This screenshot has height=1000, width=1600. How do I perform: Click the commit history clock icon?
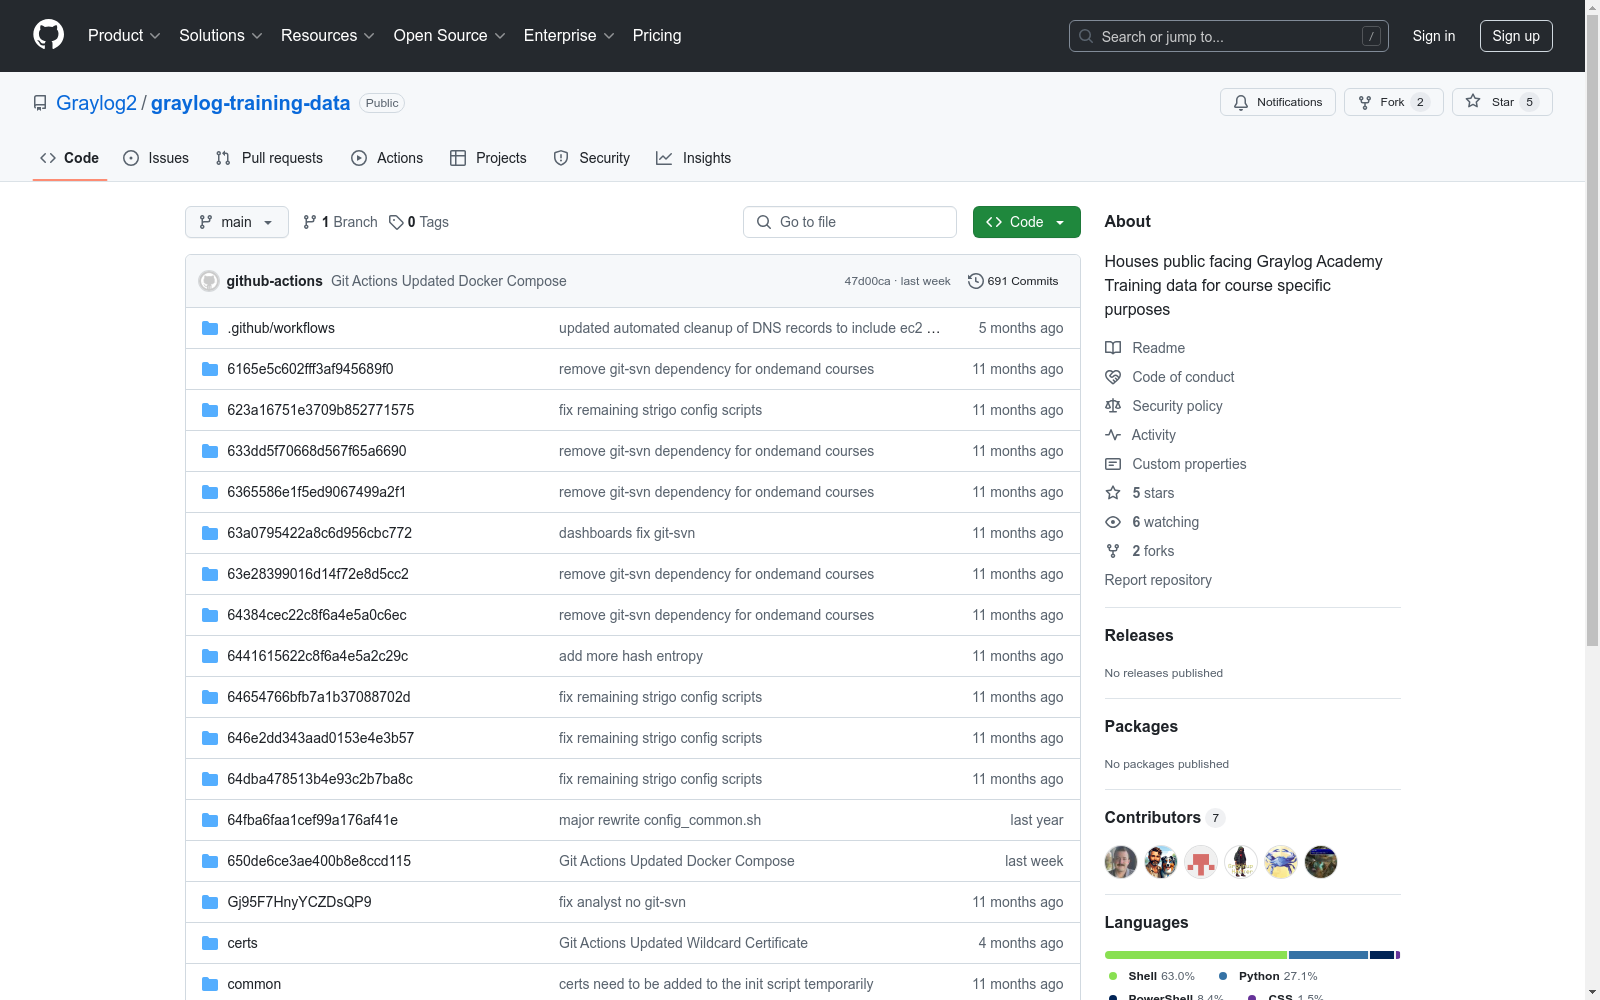[x=976, y=281]
